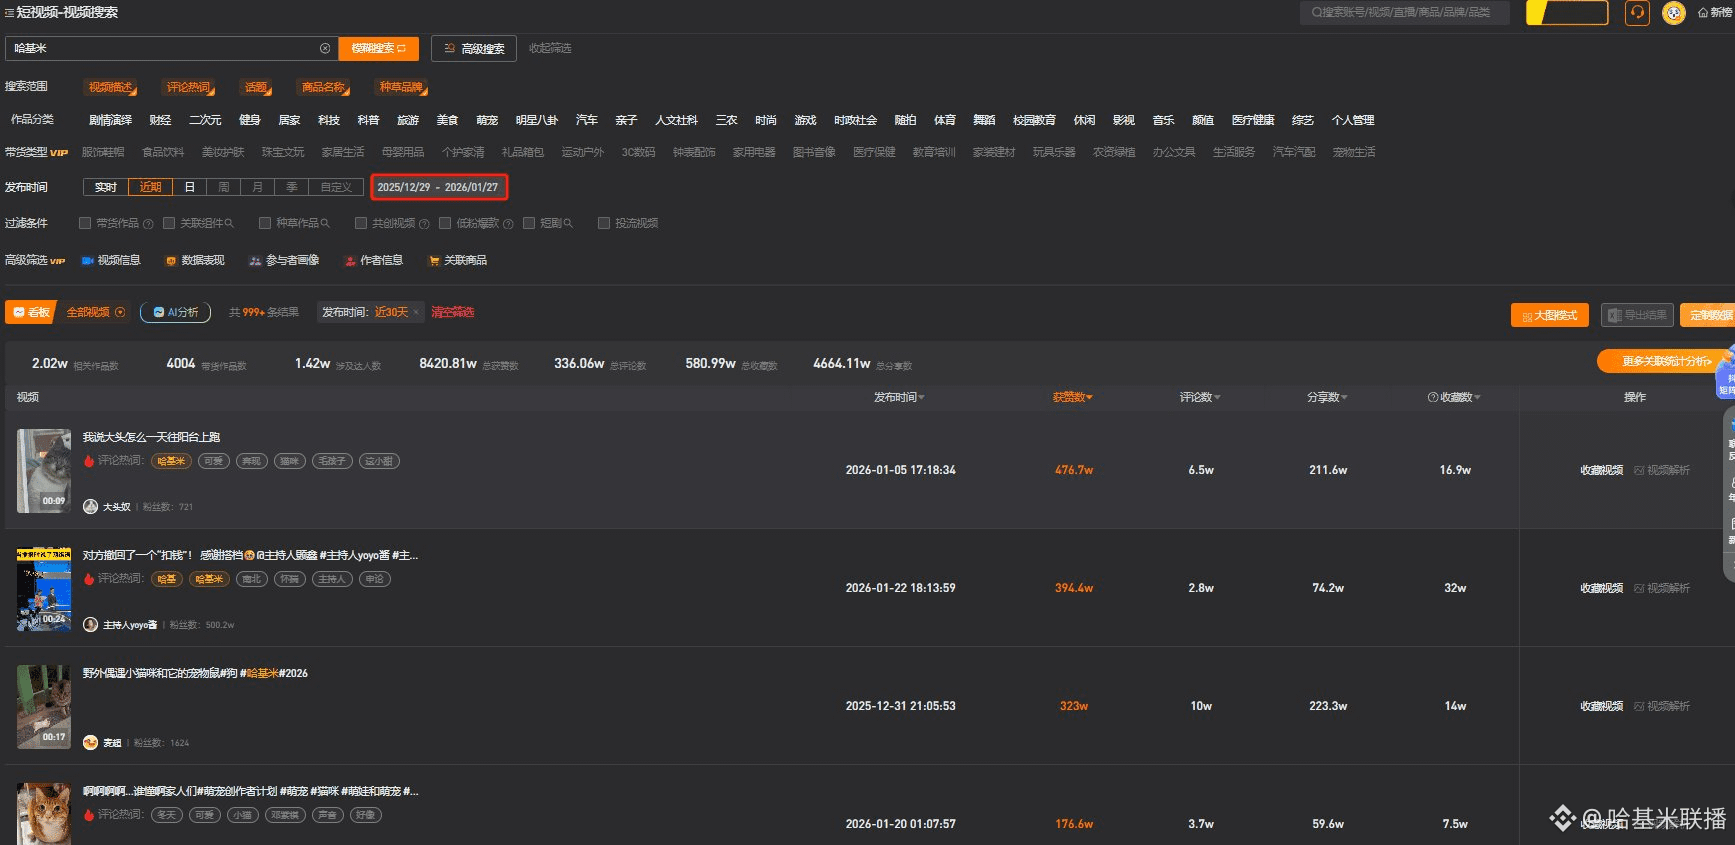The width and height of the screenshot is (1735, 845).
Task: Tick the 投流视频 checkbox
Action: [604, 223]
